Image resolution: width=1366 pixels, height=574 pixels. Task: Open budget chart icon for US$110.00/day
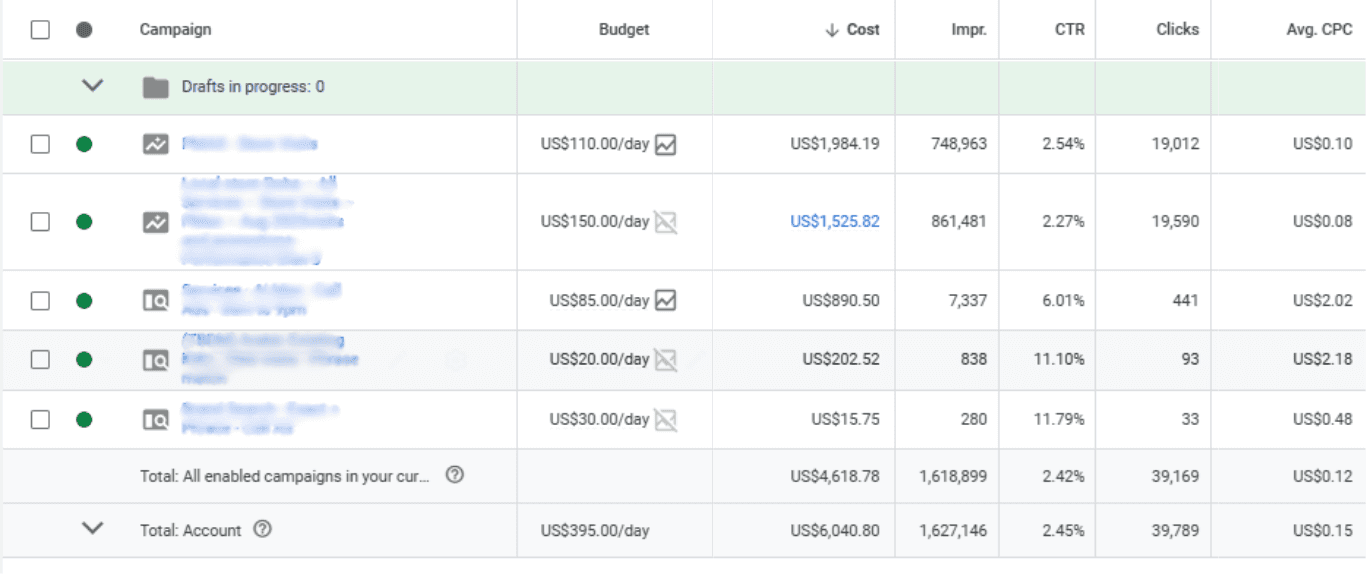[x=666, y=144]
